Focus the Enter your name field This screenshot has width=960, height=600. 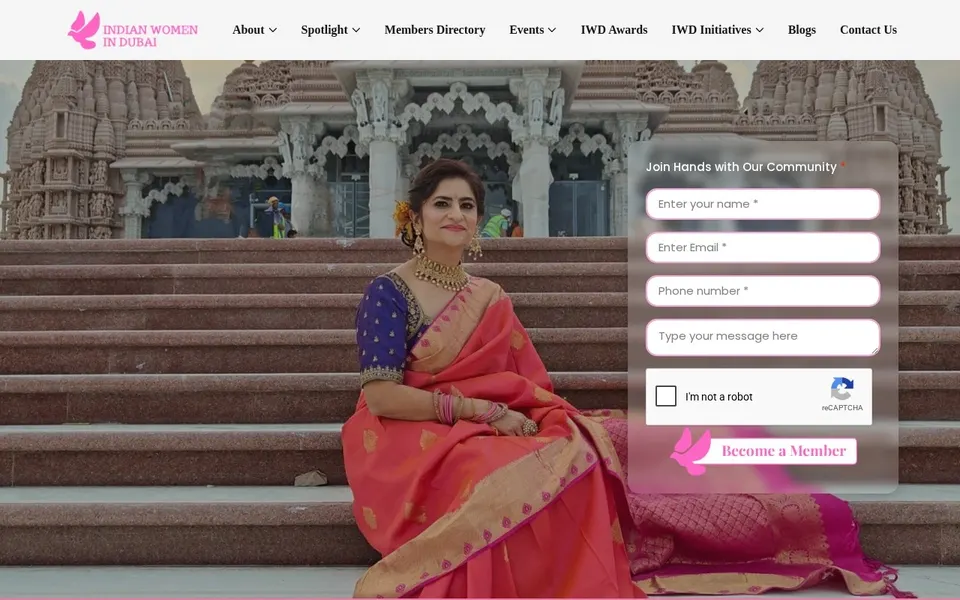coord(763,204)
